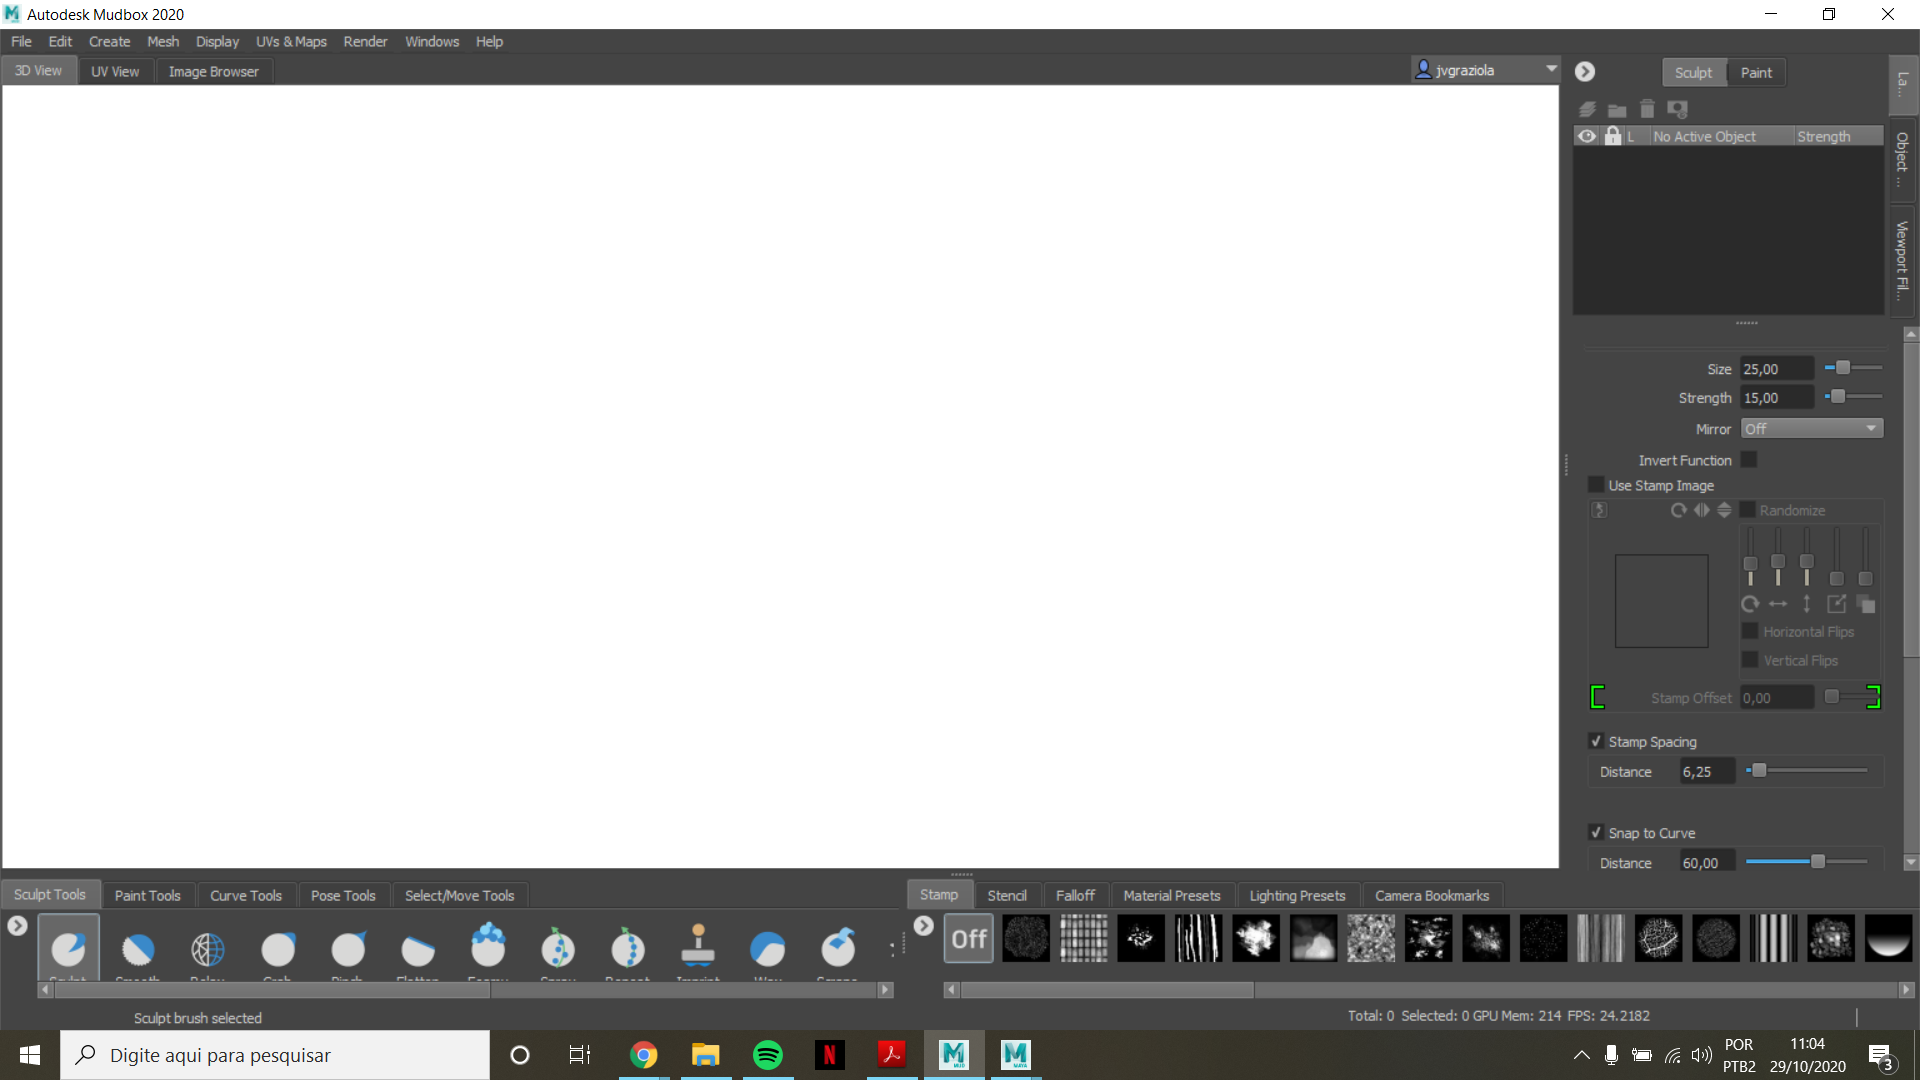Image resolution: width=1920 pixels, height=1080 pixels.
Task: Select the Wax sculpt tool
Action: (x=768, y=948)
